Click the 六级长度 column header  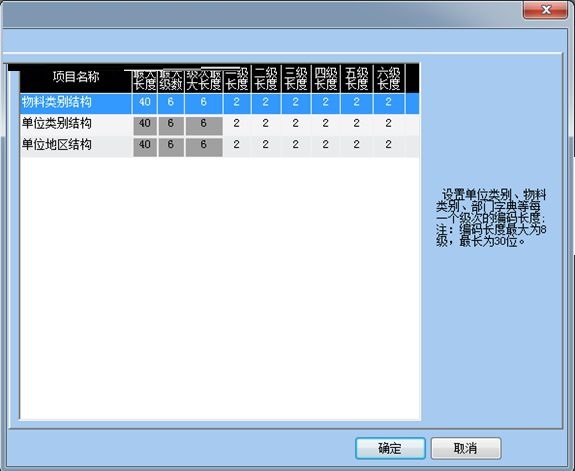click(389, 78)
